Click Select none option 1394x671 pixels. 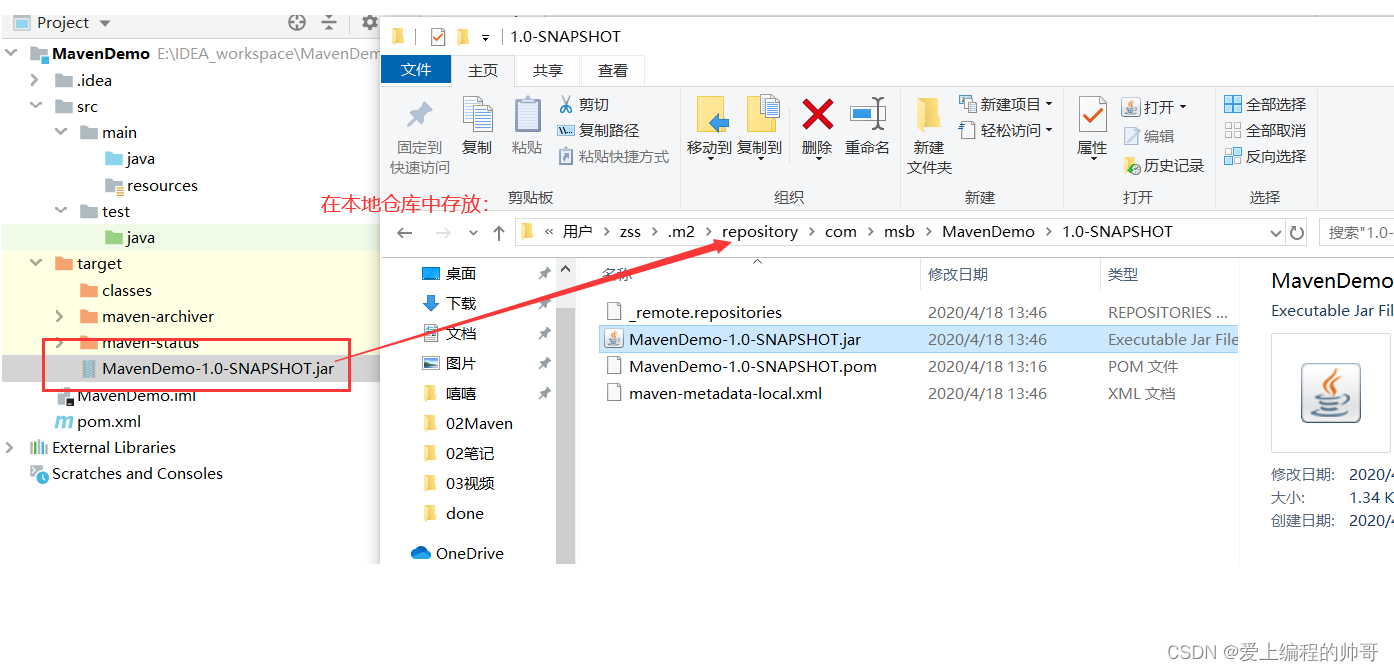click(x=1265, y=130)
